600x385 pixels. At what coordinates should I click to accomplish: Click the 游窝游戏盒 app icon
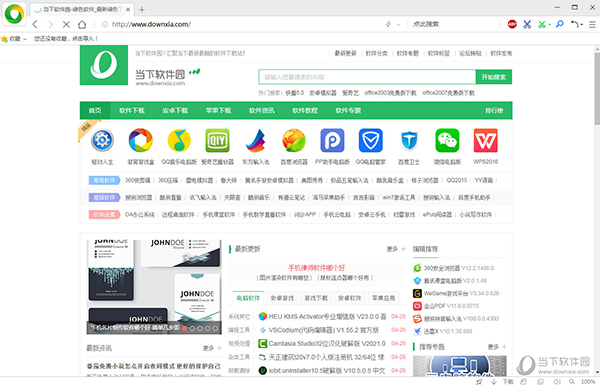click(x=140, y=140)
